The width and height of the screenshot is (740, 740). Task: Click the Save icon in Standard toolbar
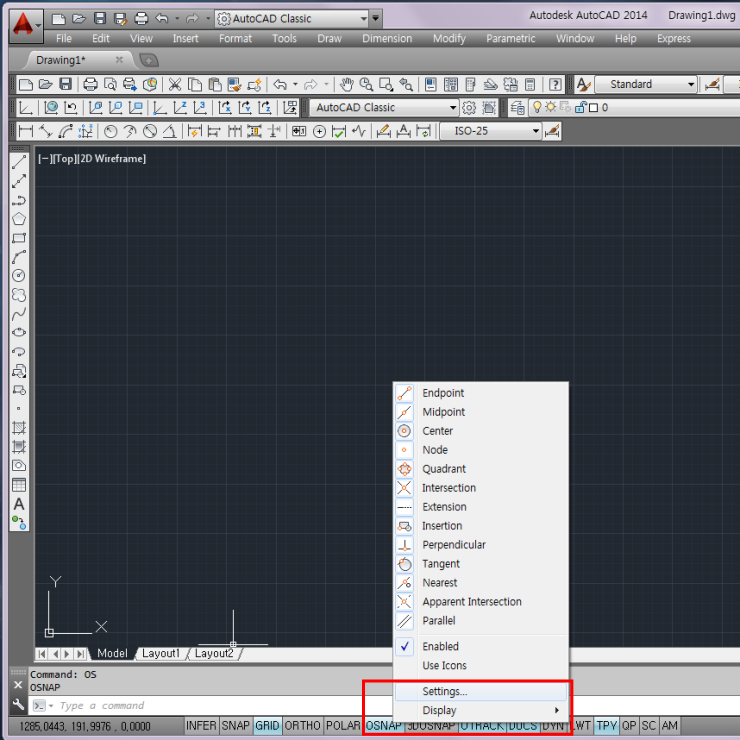point(65,84)
